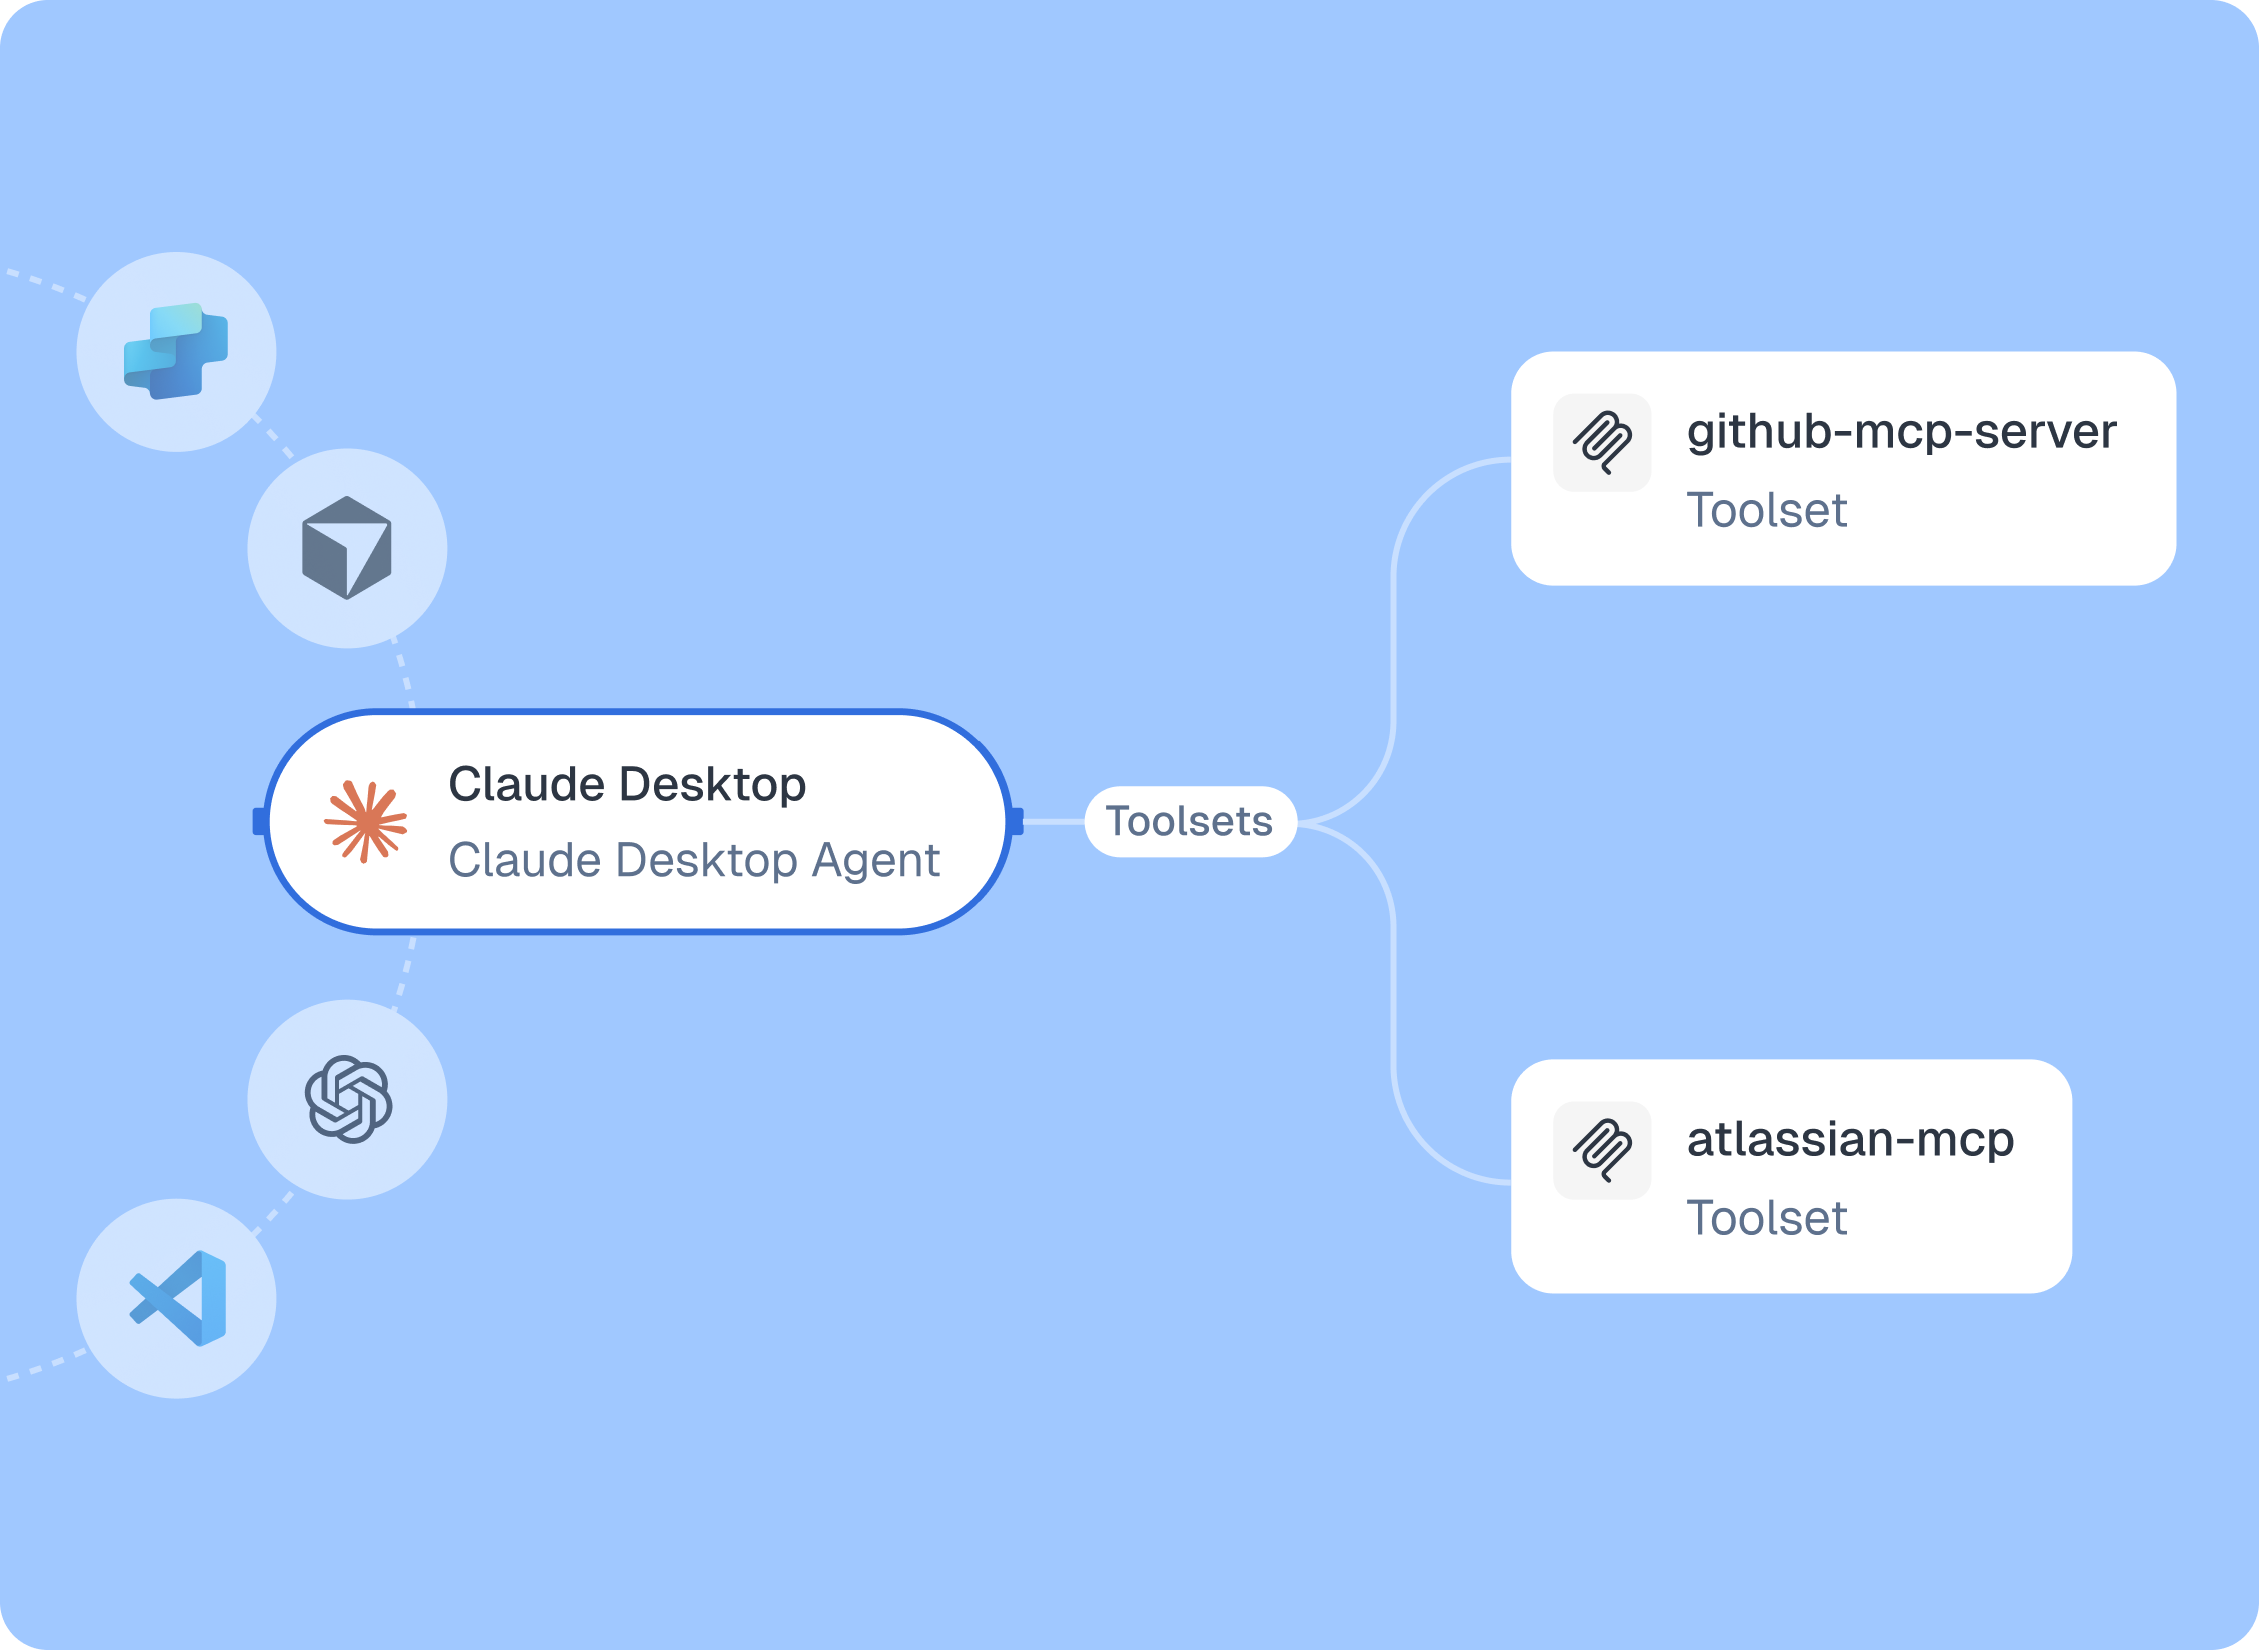The height and width of the screenshot is (1650, 2259).
Task: Click dashed line between Claude node and OpenAI icon
Action: pos(405,970)
